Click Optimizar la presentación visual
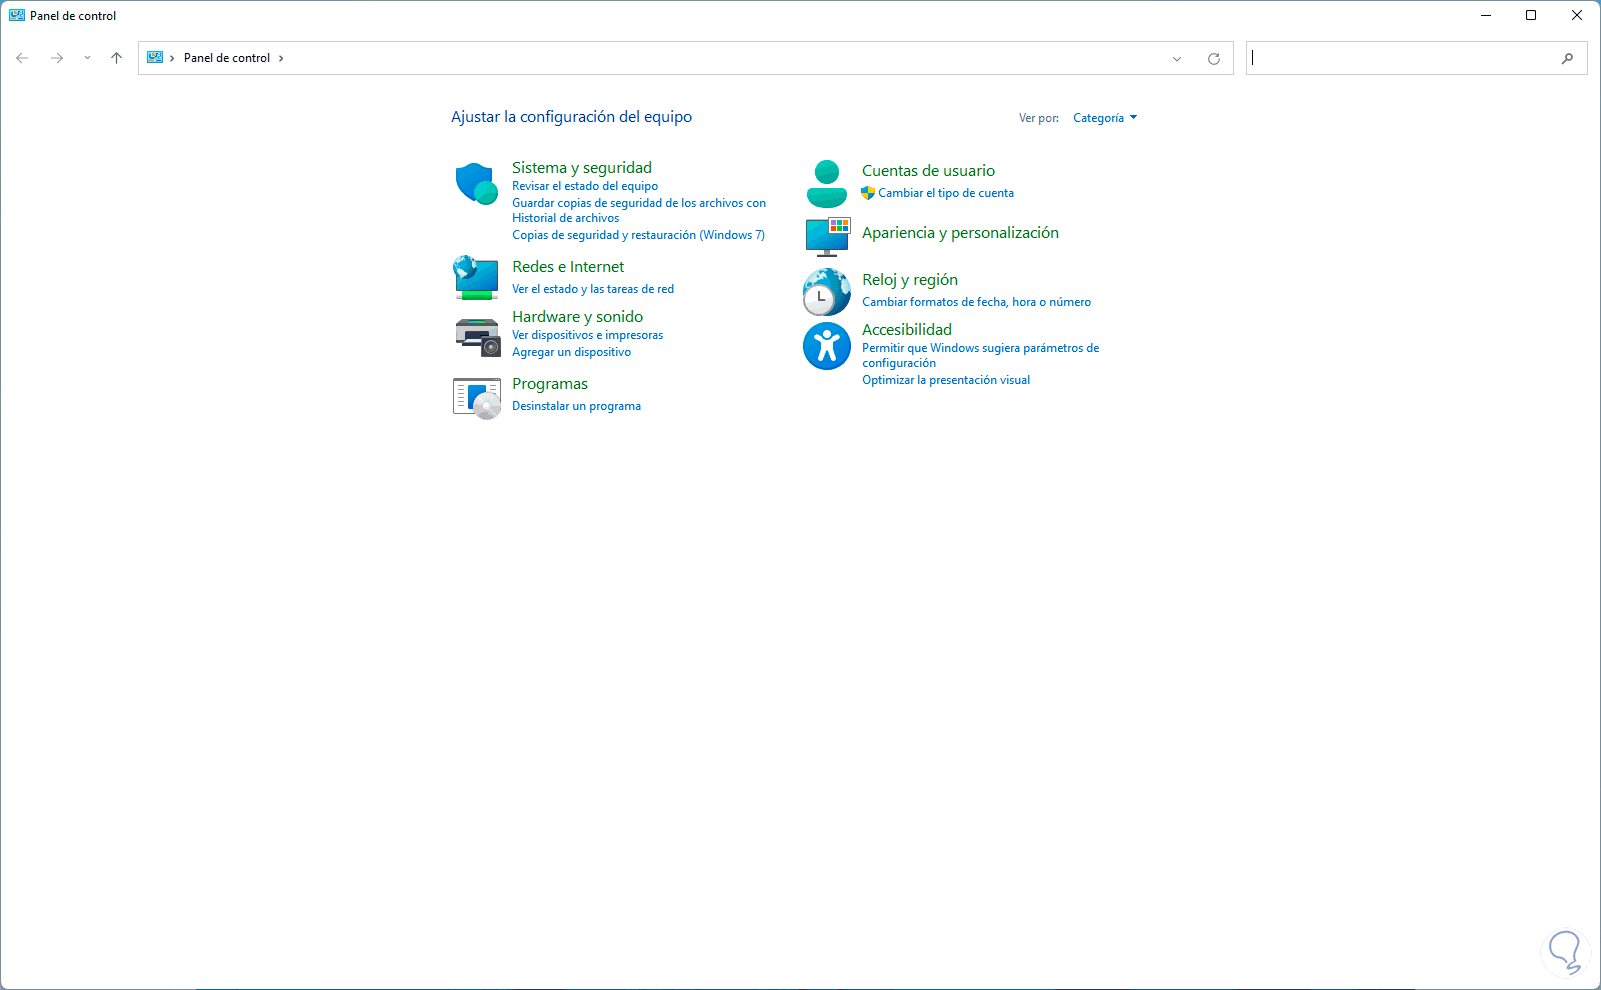This screenshot has height=990, width=1601. [946, 380]
